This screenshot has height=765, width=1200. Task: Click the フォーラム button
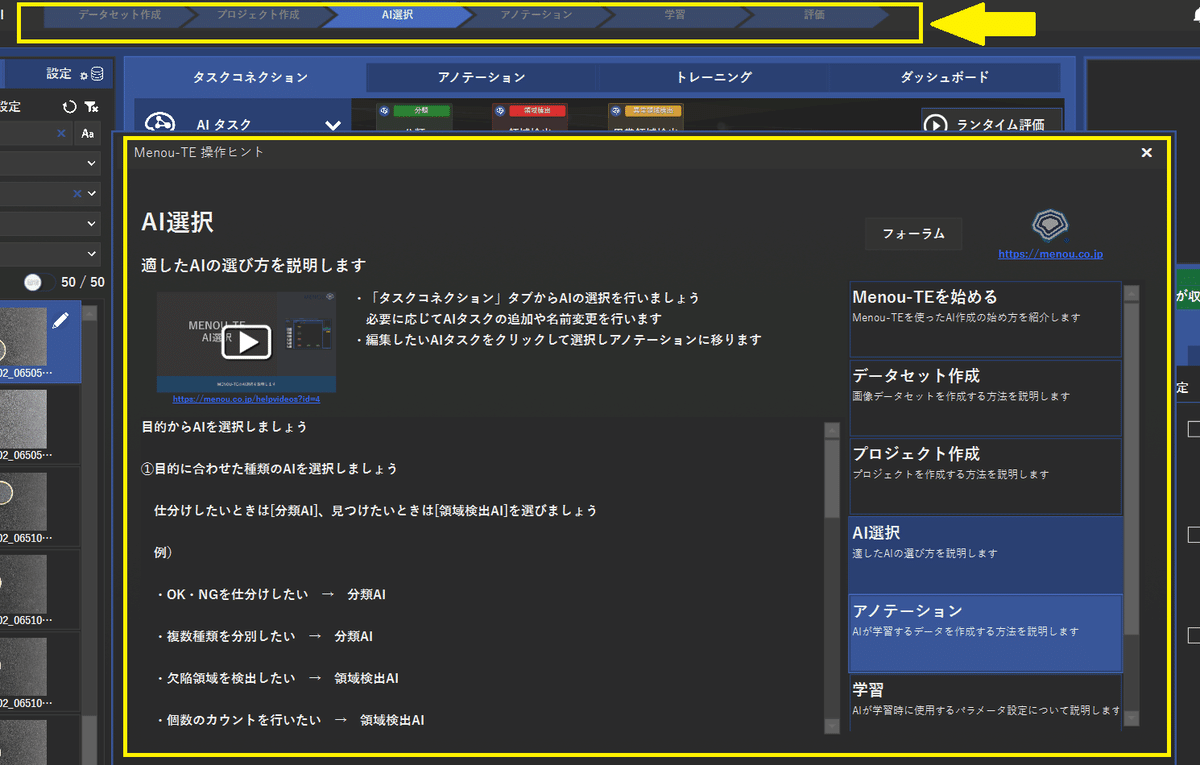[913, 234]
